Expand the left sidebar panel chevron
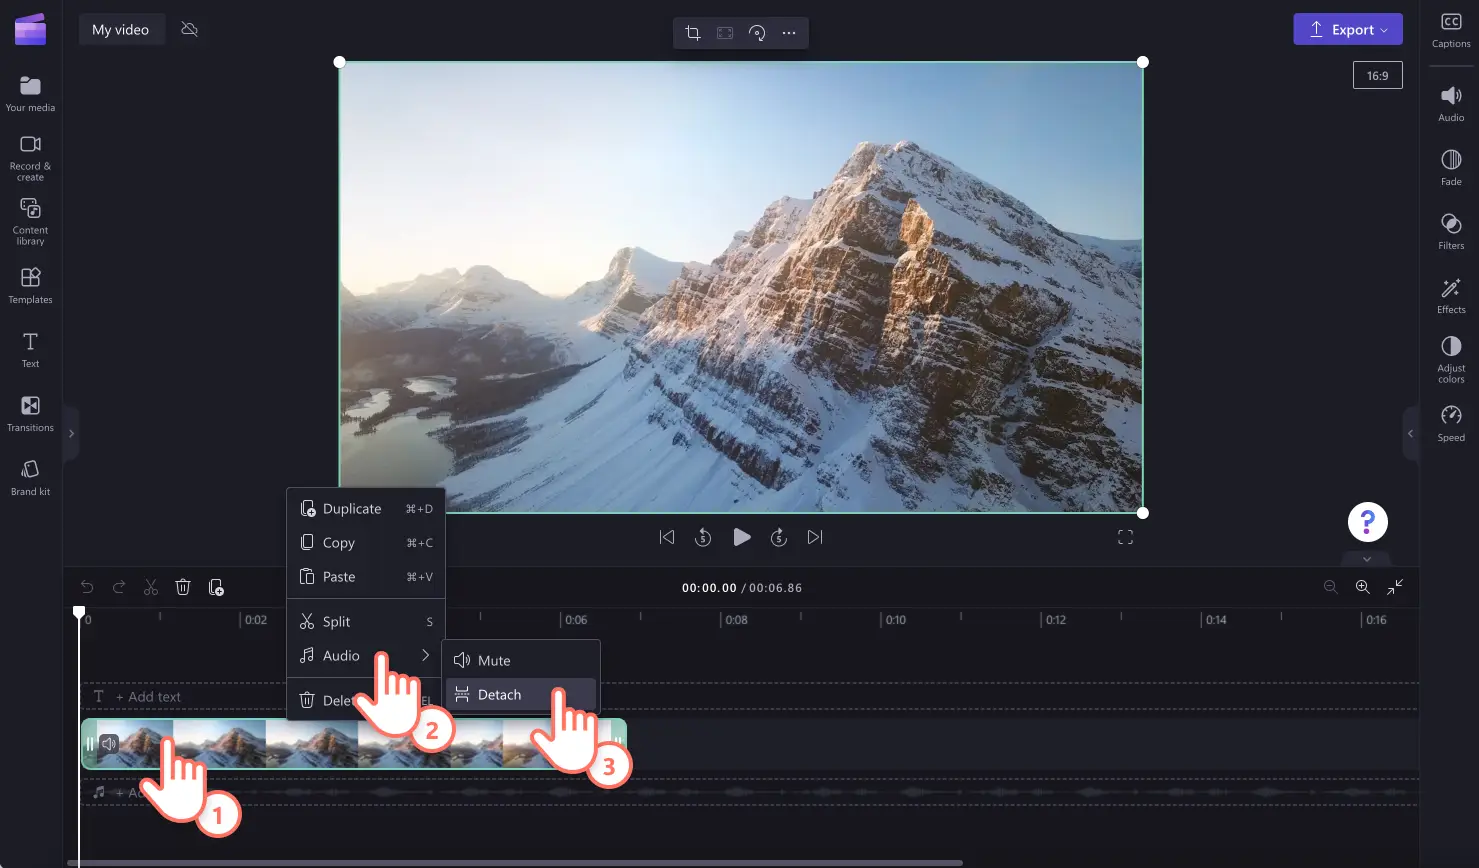Viewport: 1479px width, 868px height. coord(71,434)
